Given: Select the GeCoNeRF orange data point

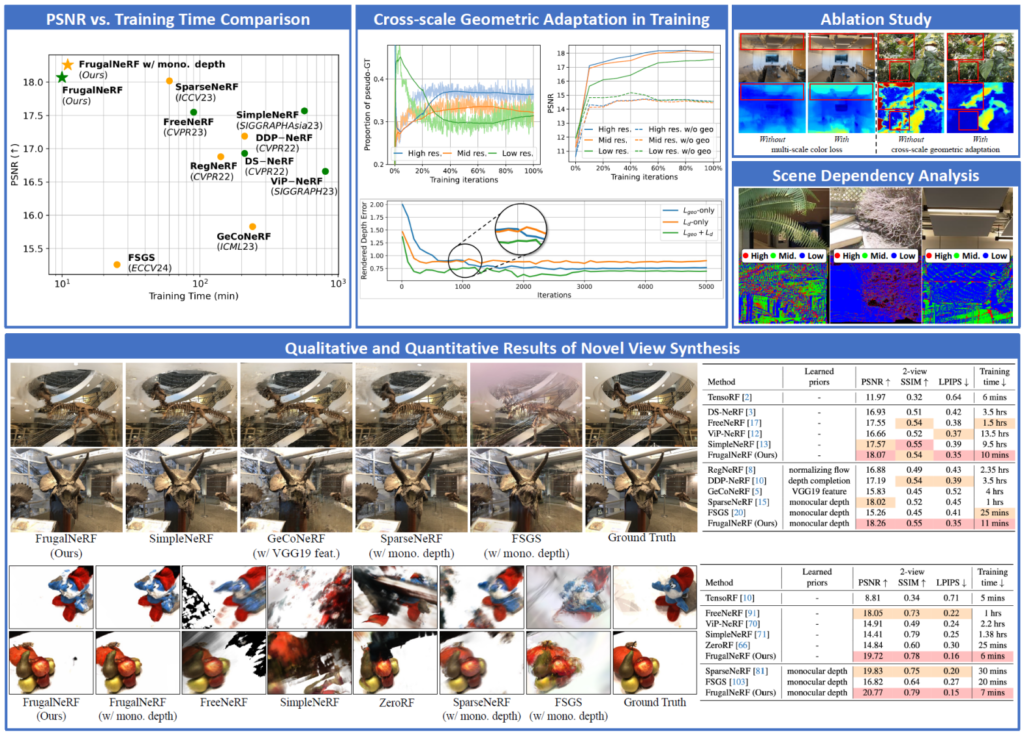Looking at the screenshot, I should point(252,227).
